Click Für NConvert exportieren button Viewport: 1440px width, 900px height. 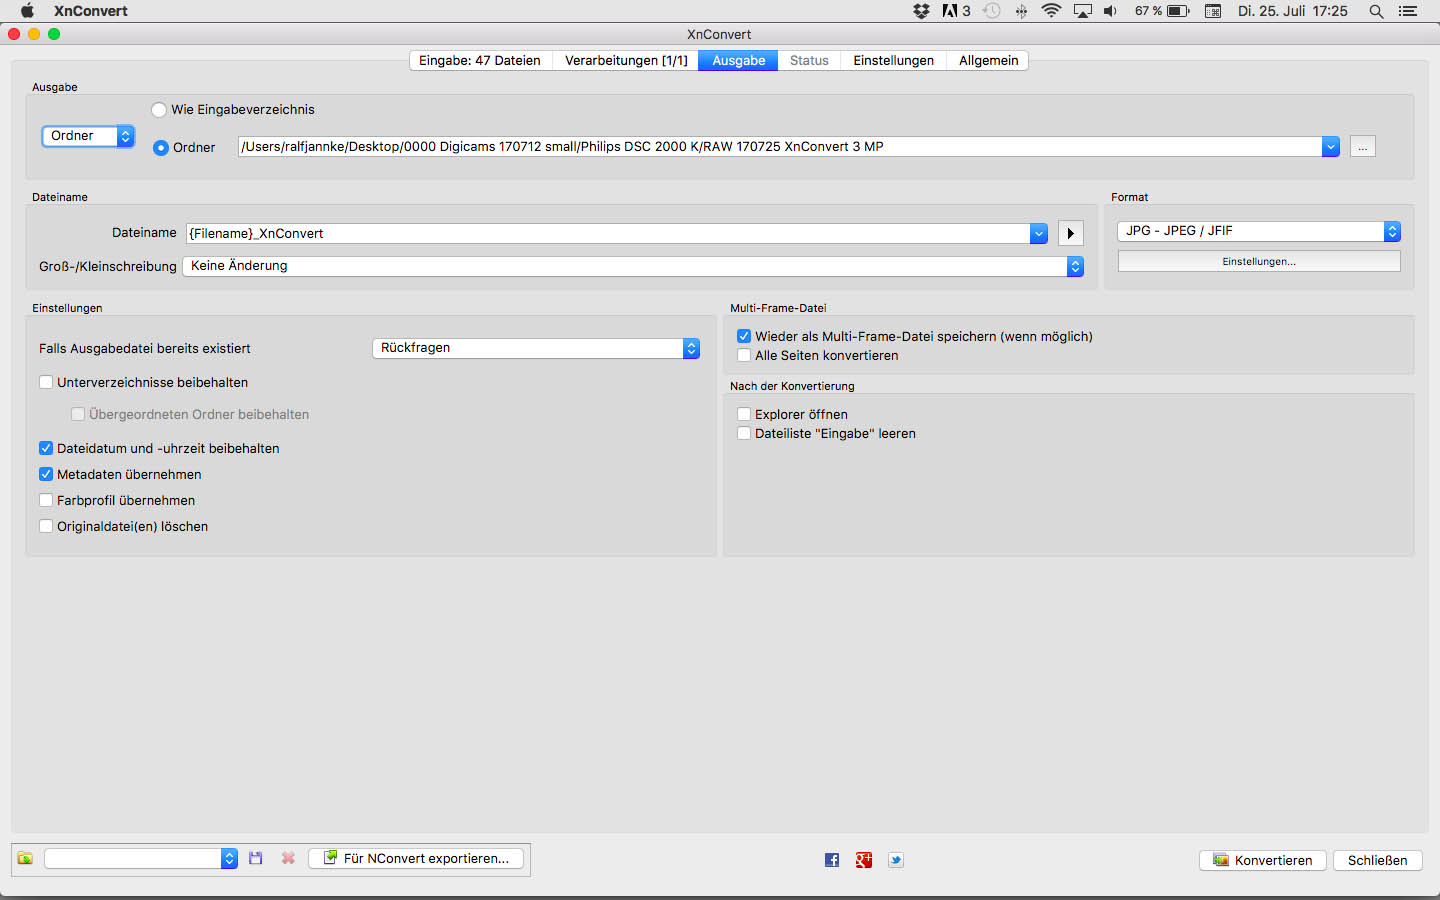tap(417, 859)
